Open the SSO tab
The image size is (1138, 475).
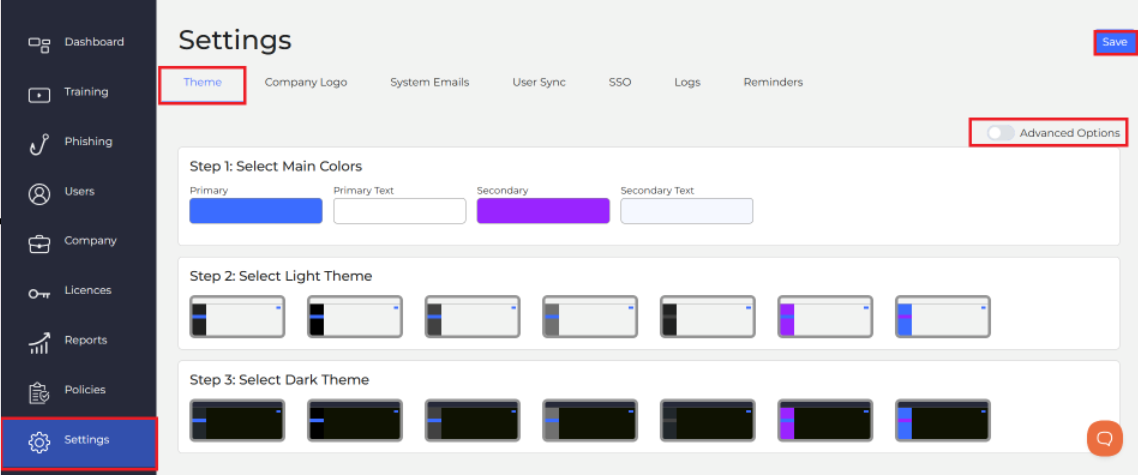pos(620,82)
